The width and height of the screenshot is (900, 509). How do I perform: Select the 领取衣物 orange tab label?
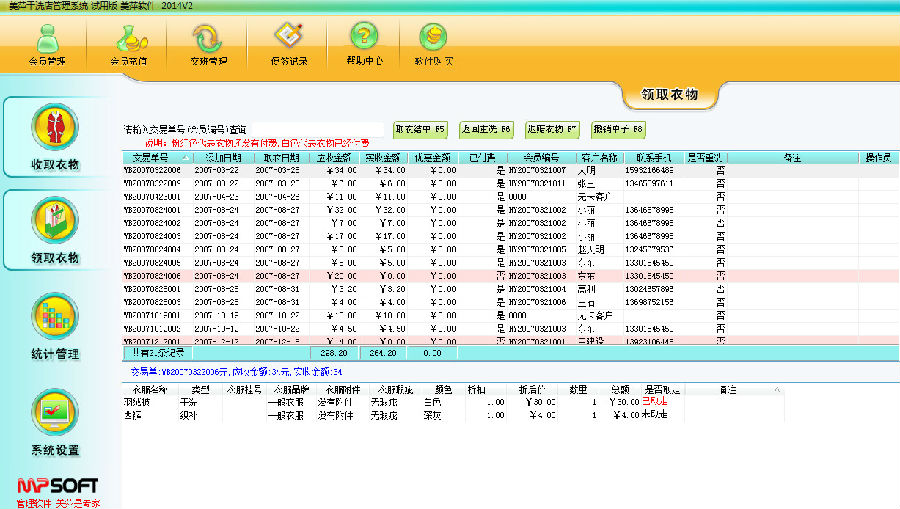click(x=669, y=95)
